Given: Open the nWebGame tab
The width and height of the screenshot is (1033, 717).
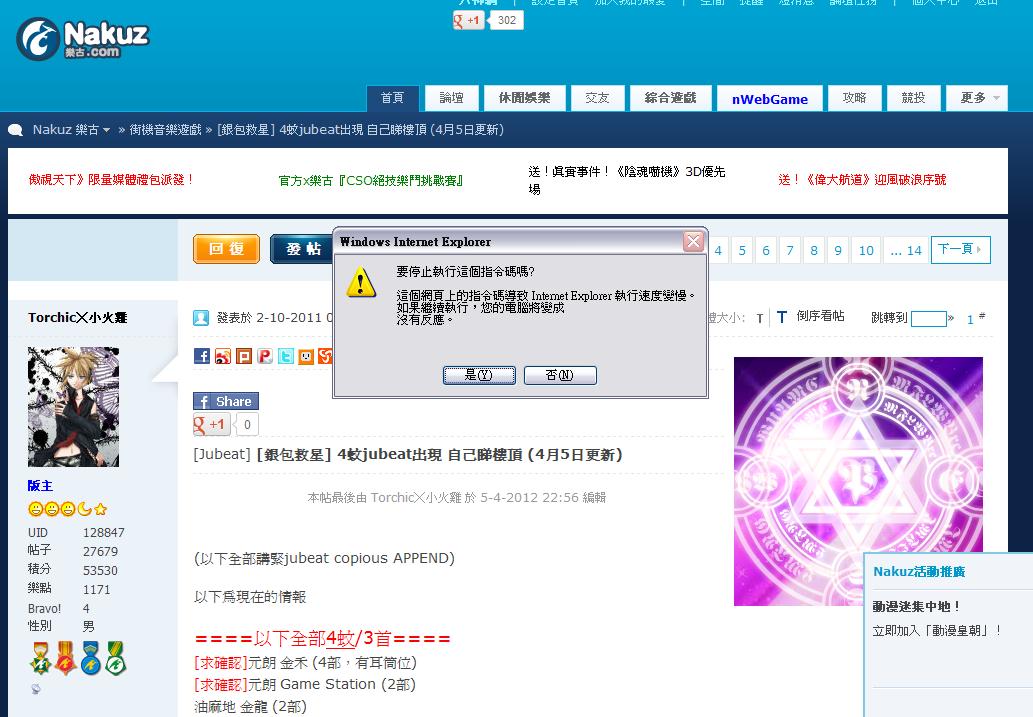Looking at the screenshot, I should point(769,99).
